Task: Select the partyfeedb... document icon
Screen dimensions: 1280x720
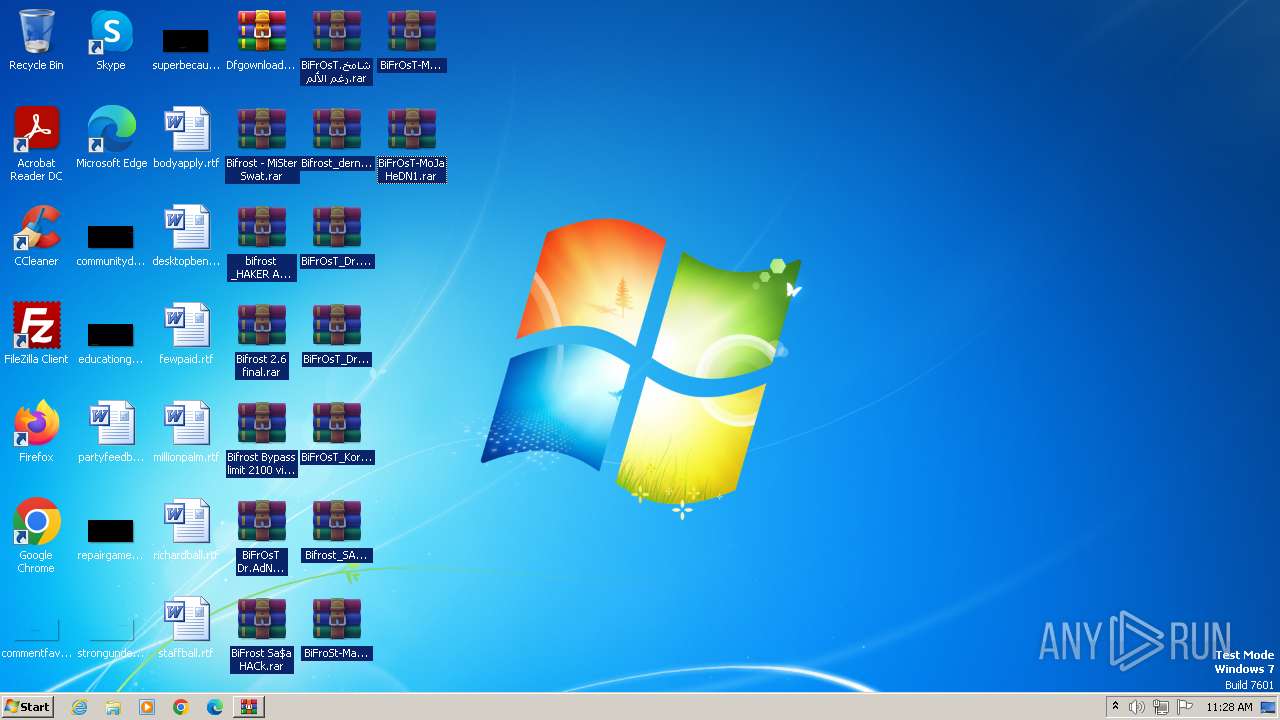Action: click(x=111, y=432)
